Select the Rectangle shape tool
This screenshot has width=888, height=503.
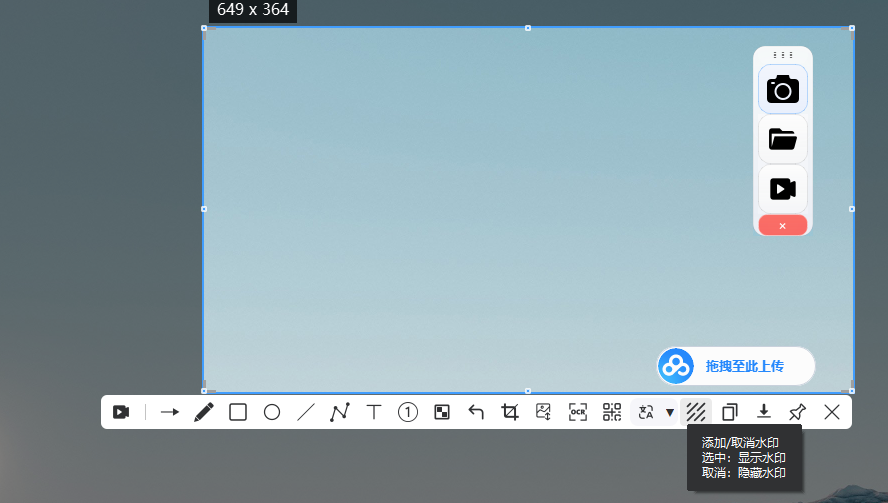coord(238,412)
